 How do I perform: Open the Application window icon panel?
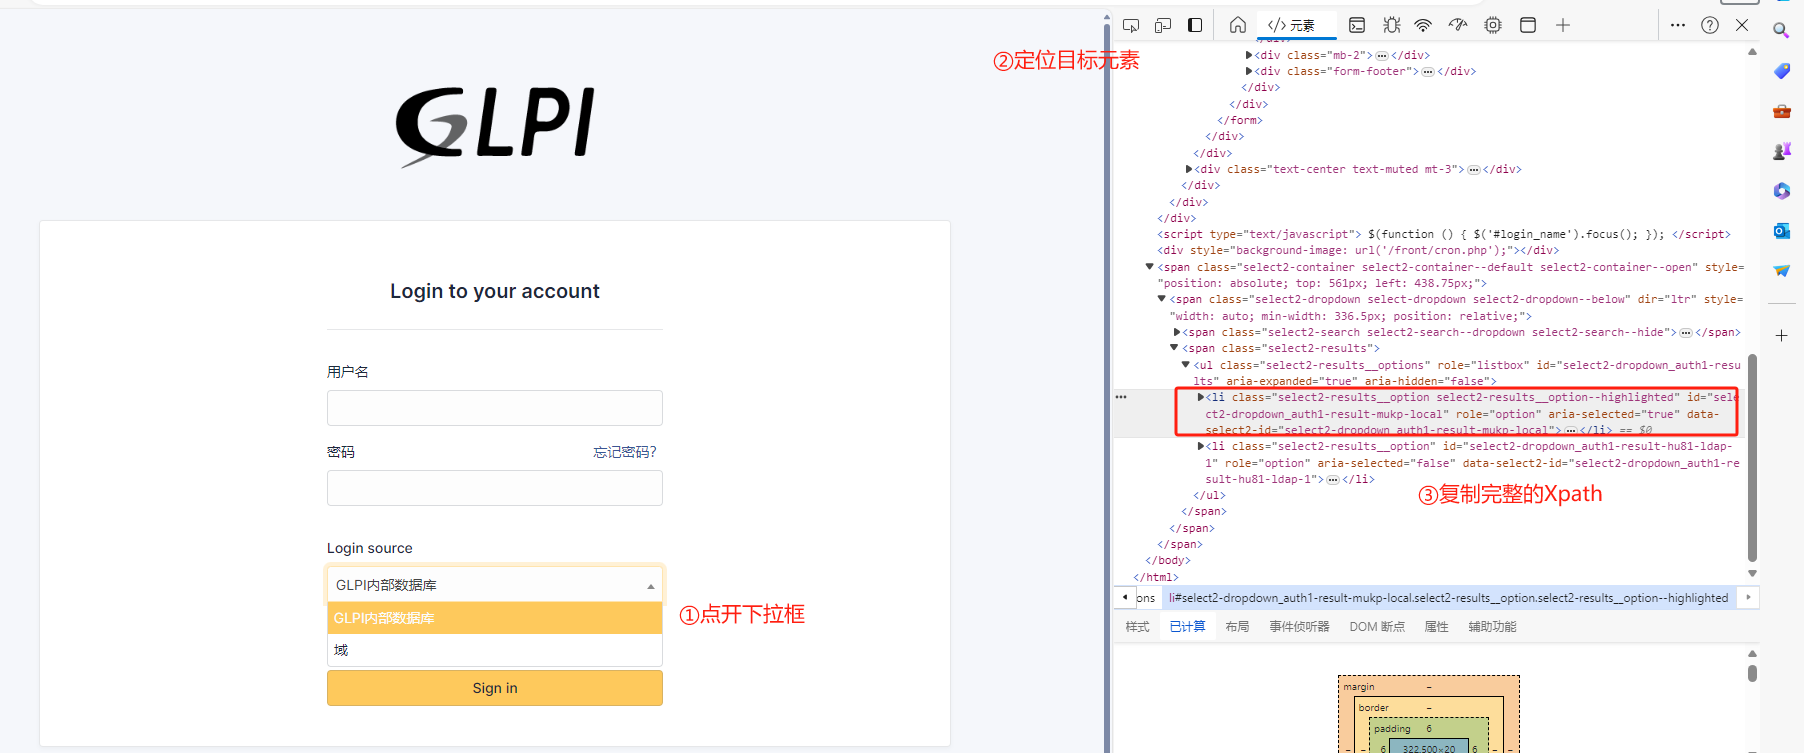(1528, 25)
